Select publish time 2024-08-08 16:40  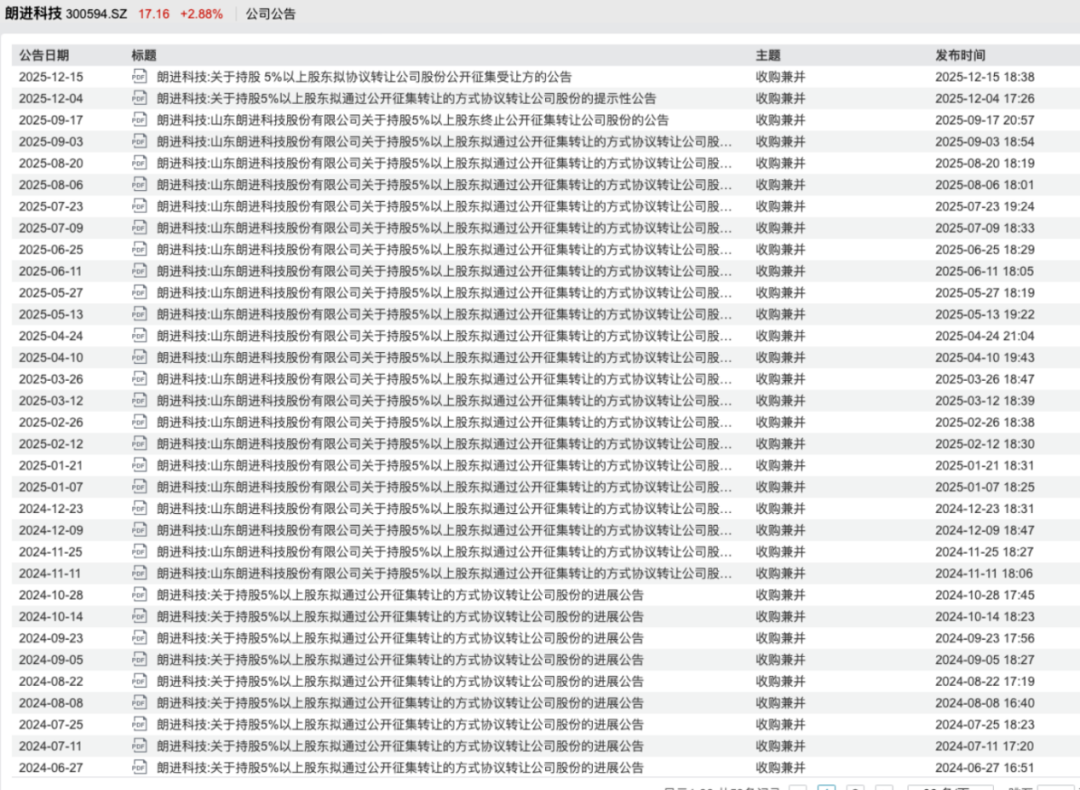[985, 703]
